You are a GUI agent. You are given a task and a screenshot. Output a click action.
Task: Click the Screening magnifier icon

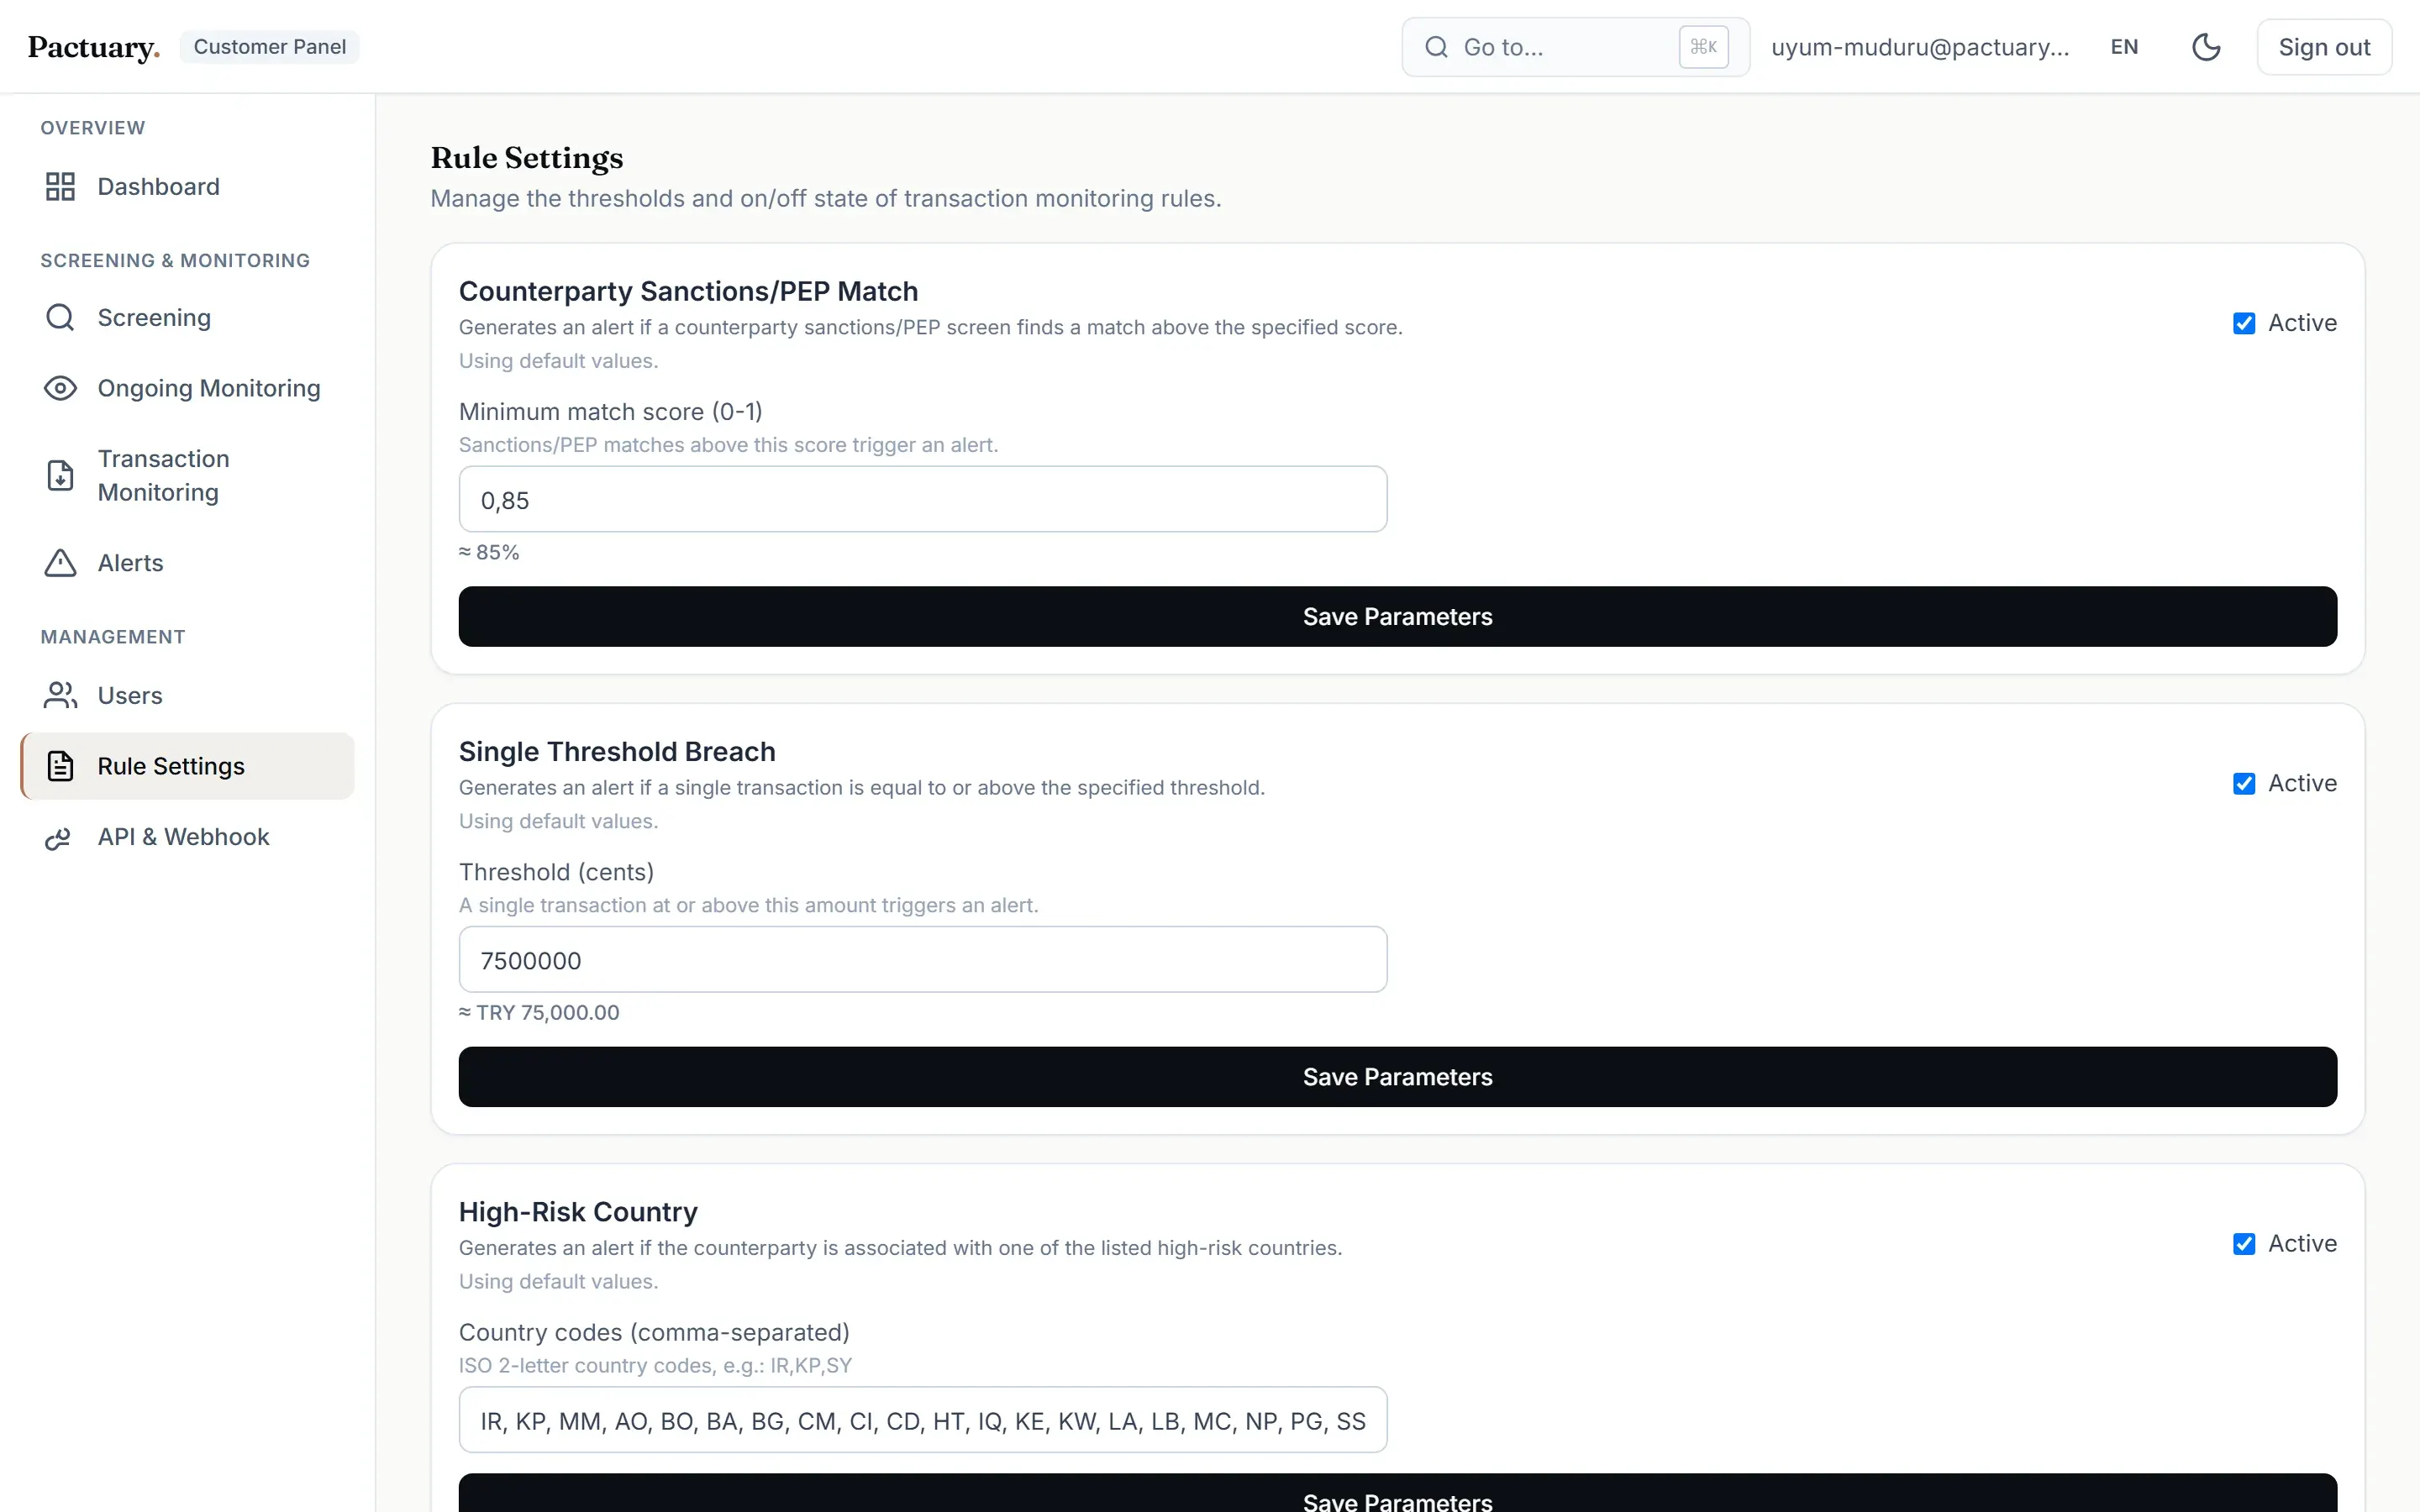pyautogui.click(x=60, y=317)
